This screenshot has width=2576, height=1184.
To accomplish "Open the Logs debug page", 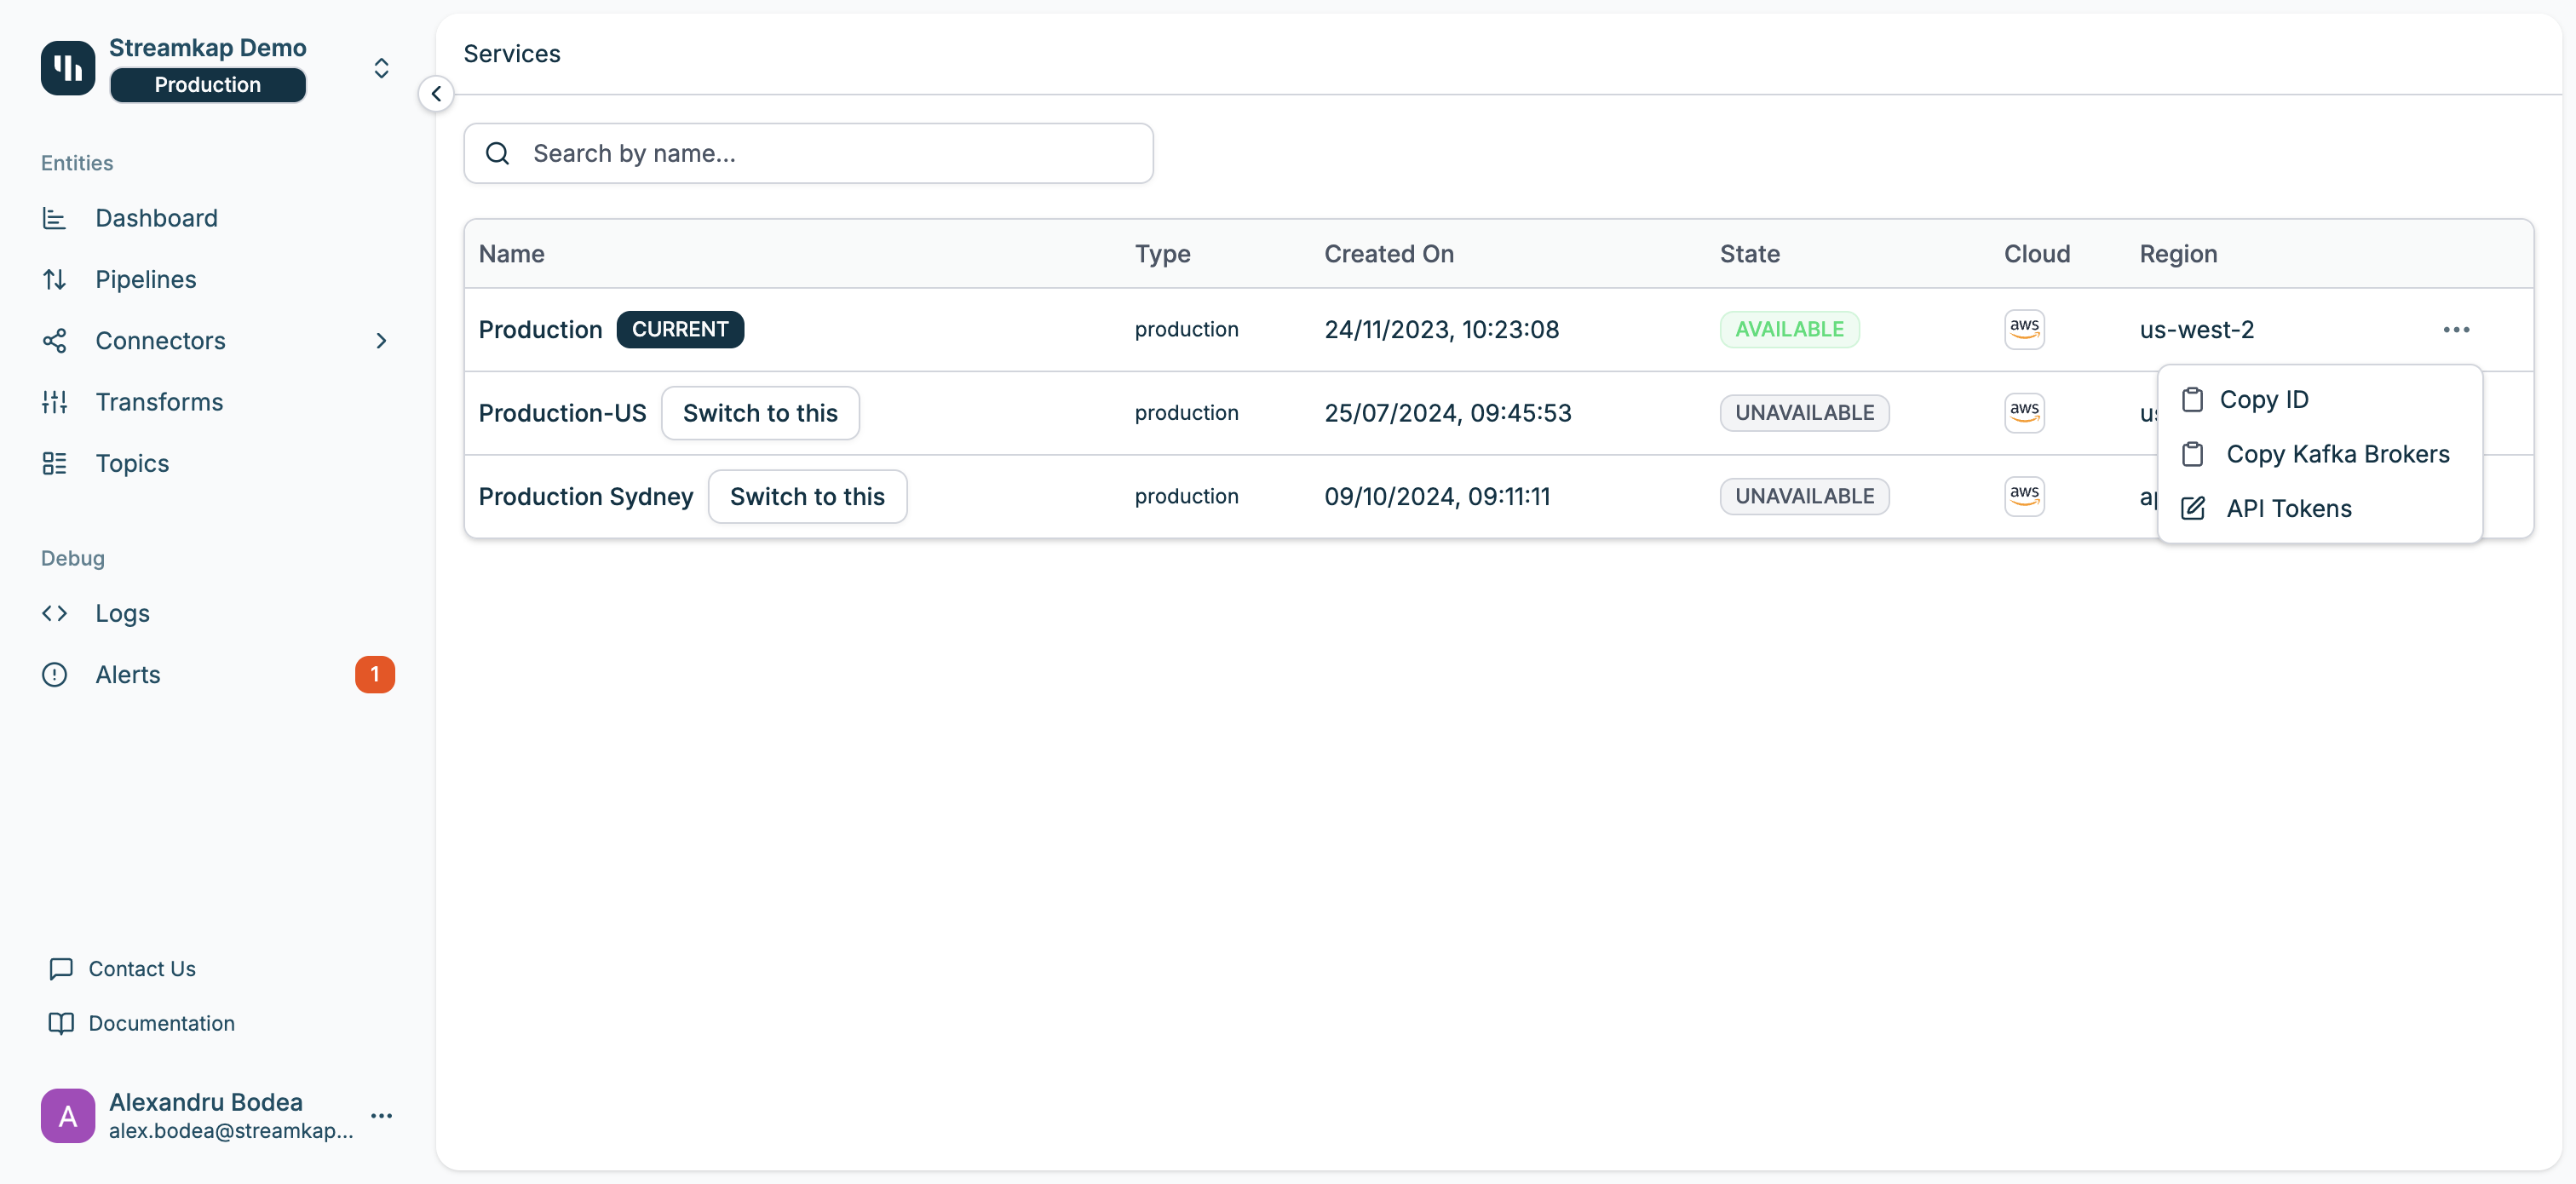I will point(122,613).
